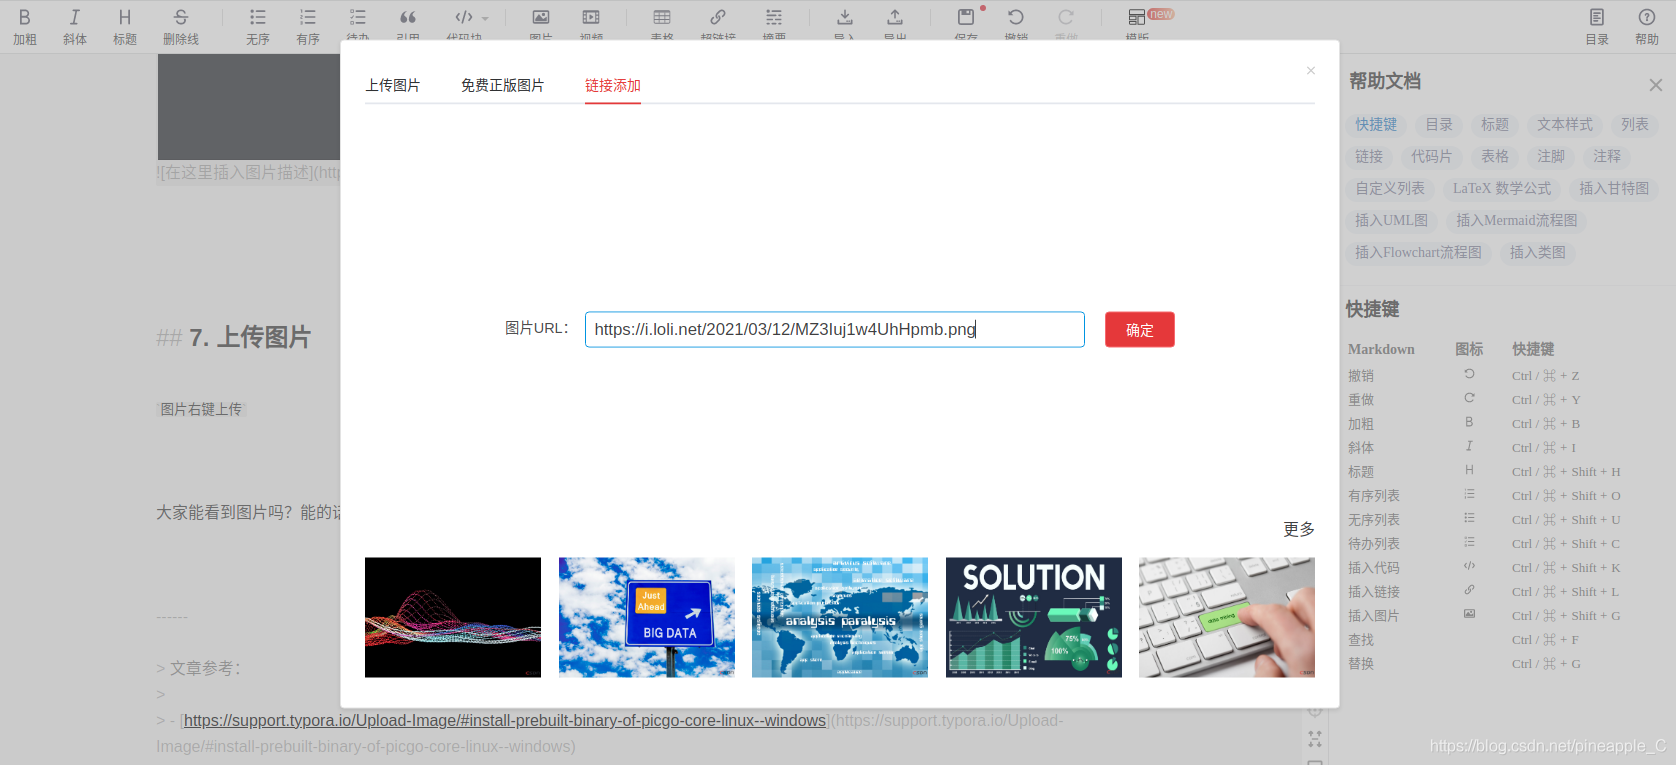Open the 插入Flowchart流程图 help topic tag

tap(1418, 253)
